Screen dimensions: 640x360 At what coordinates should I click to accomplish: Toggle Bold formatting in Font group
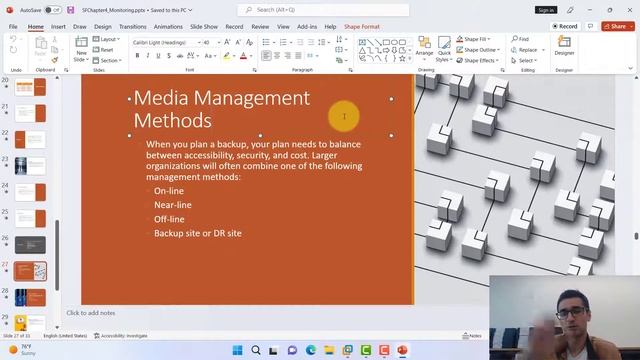pos(137,56)
